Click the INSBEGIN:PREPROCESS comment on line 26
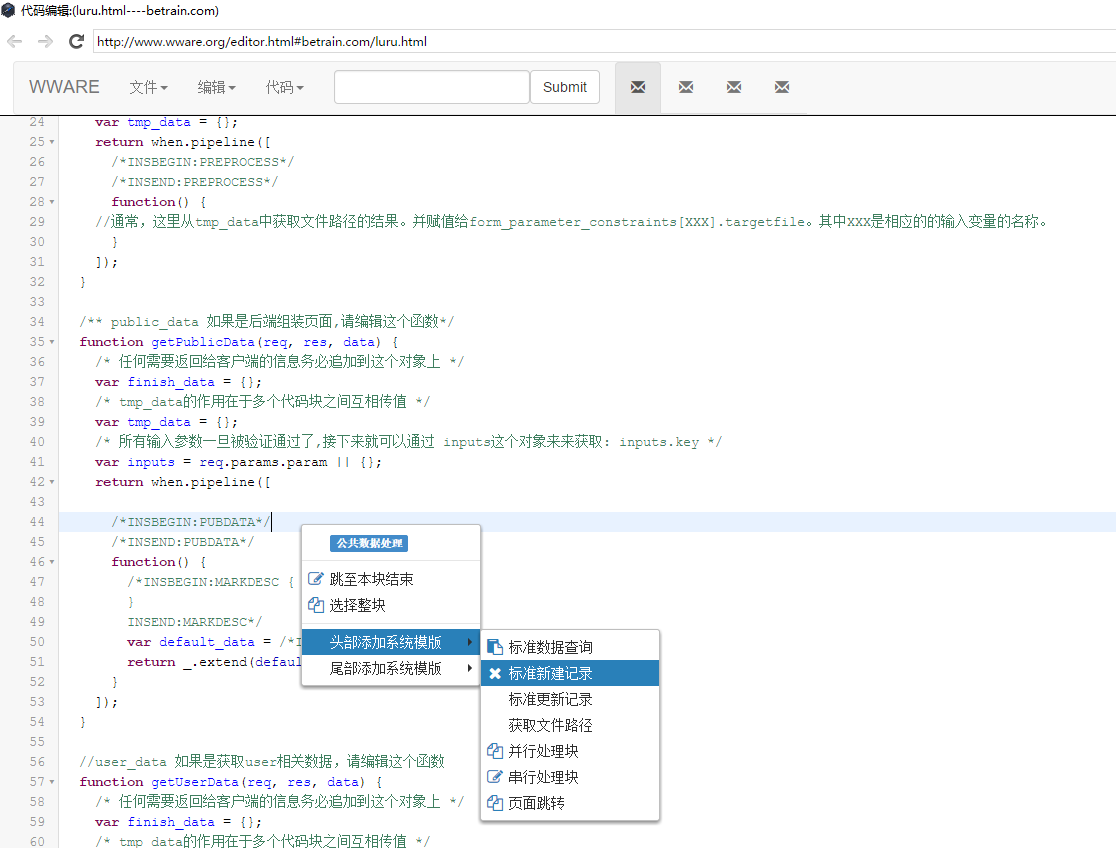 point(203,162)
